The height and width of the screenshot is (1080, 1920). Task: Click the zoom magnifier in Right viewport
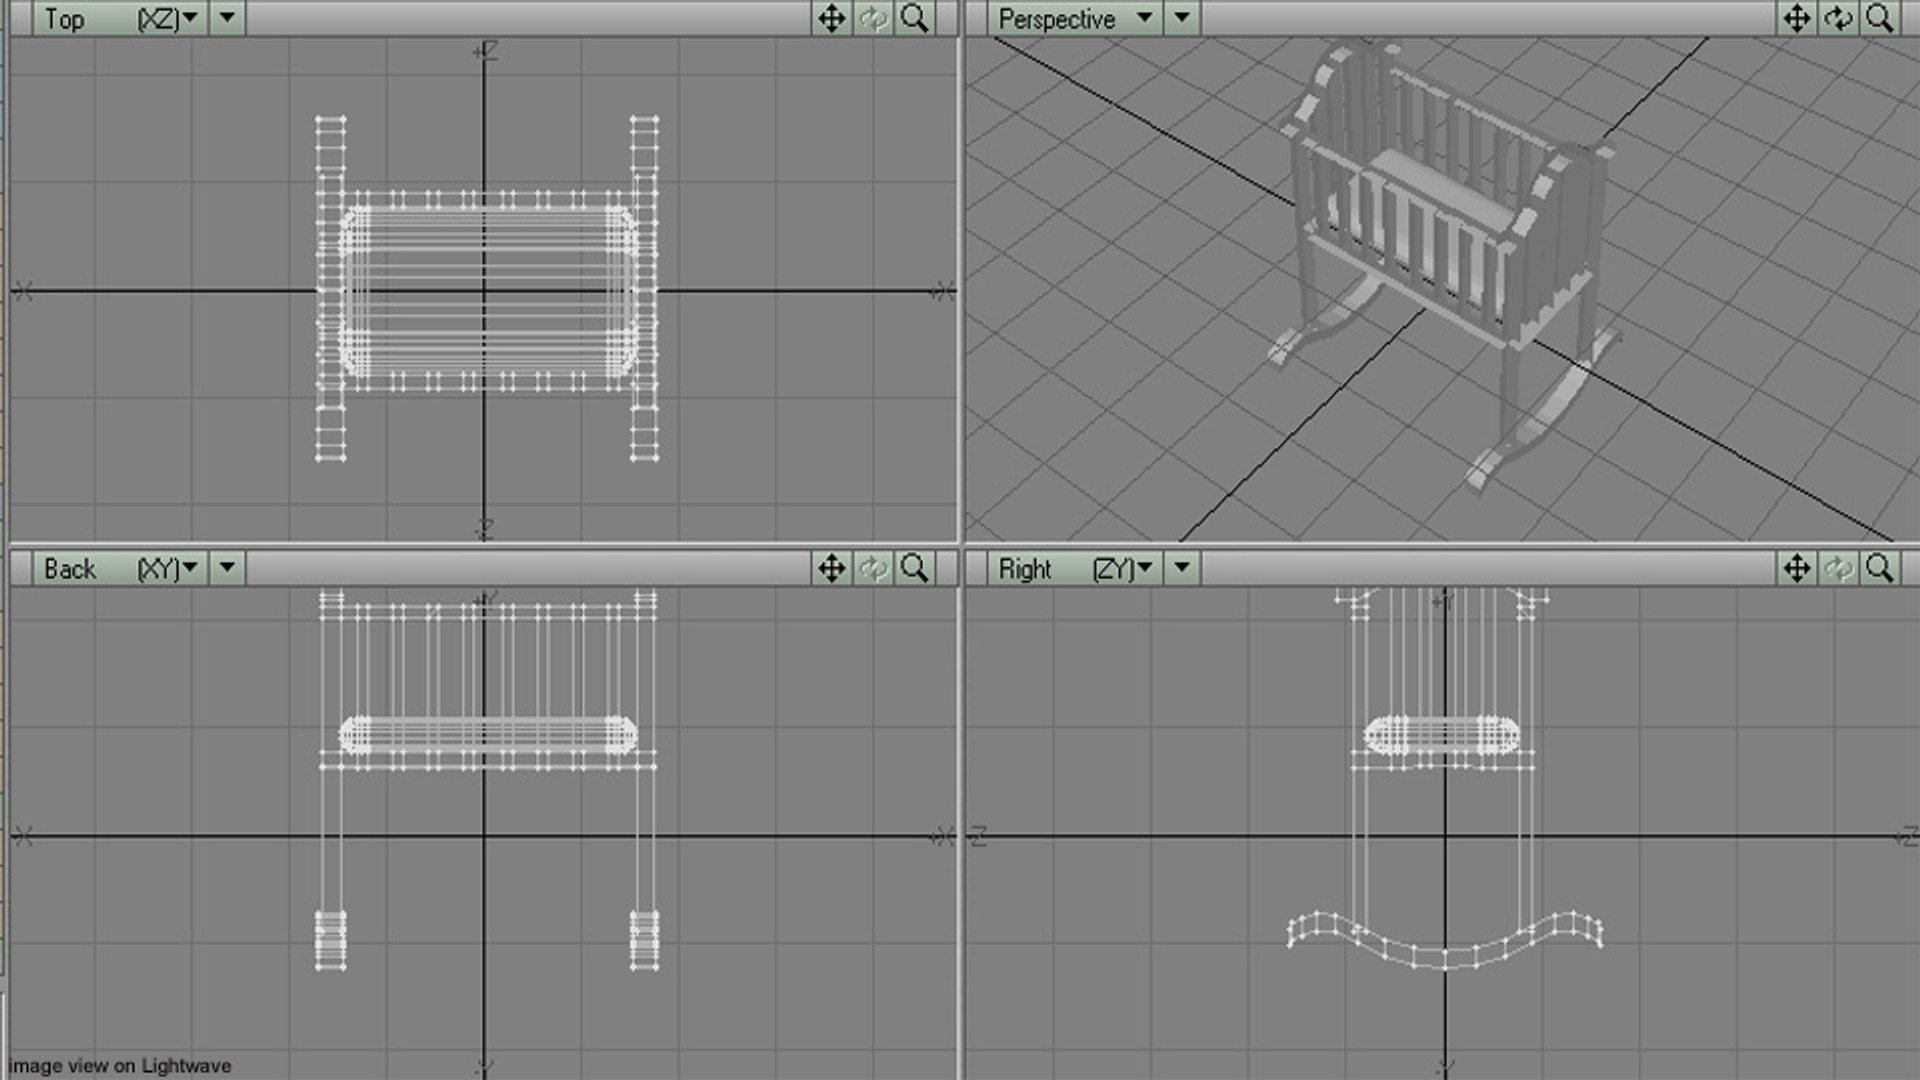pyautogui.click(x=1880, y=568)
